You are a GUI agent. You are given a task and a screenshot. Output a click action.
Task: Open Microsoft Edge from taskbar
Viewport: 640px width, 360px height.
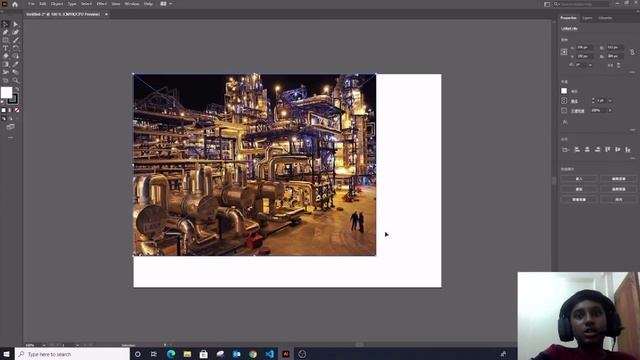point(171,354)
